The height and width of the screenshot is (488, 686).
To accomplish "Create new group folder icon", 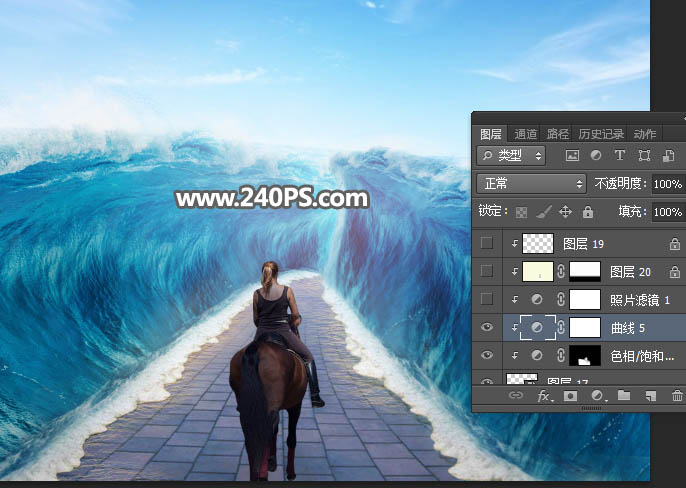I will [x=624, y=395].
